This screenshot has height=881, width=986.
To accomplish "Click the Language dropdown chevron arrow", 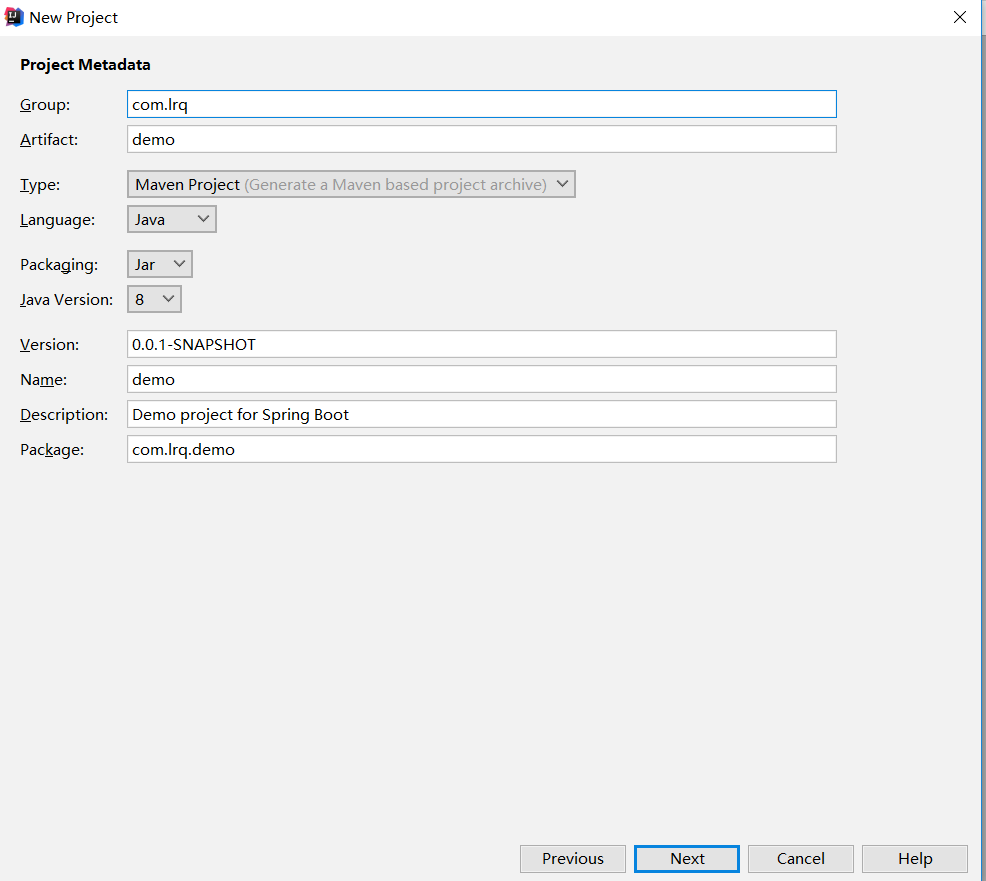I will 203,219.
